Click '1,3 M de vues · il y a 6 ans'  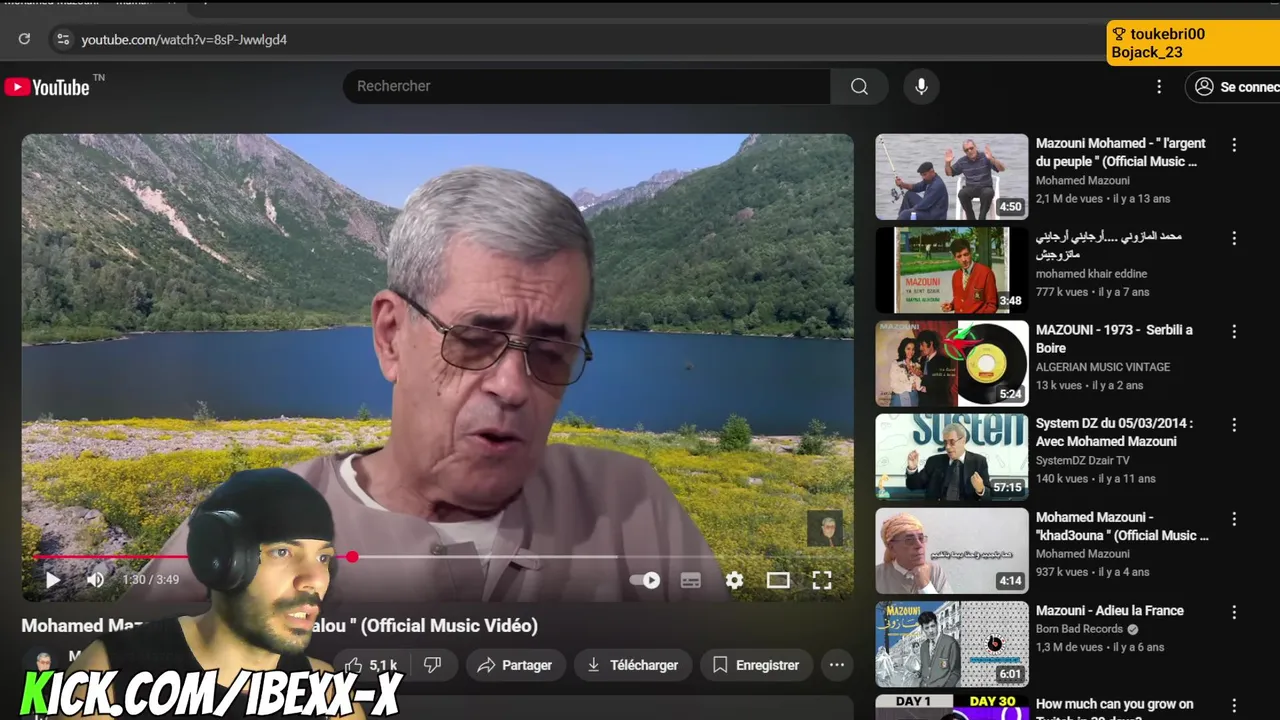[x=1100, y=647]
